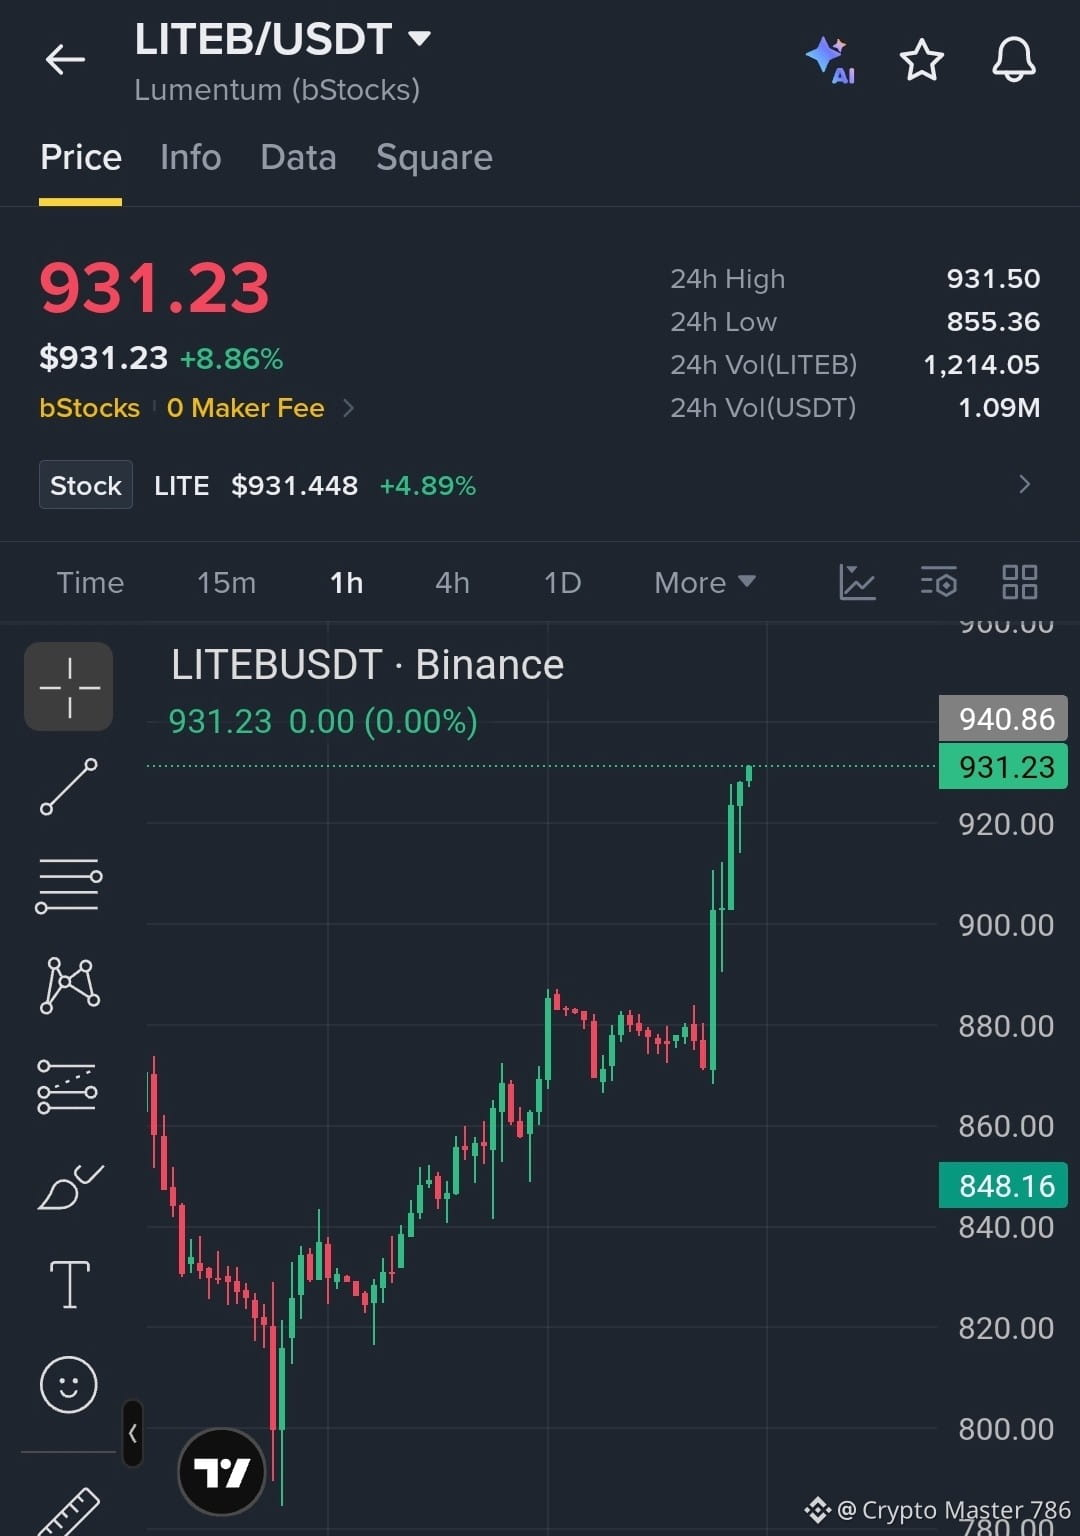Screen dimensions: 1080x1536
Task: Select the 15m chart interval
Action: [226, 583]
